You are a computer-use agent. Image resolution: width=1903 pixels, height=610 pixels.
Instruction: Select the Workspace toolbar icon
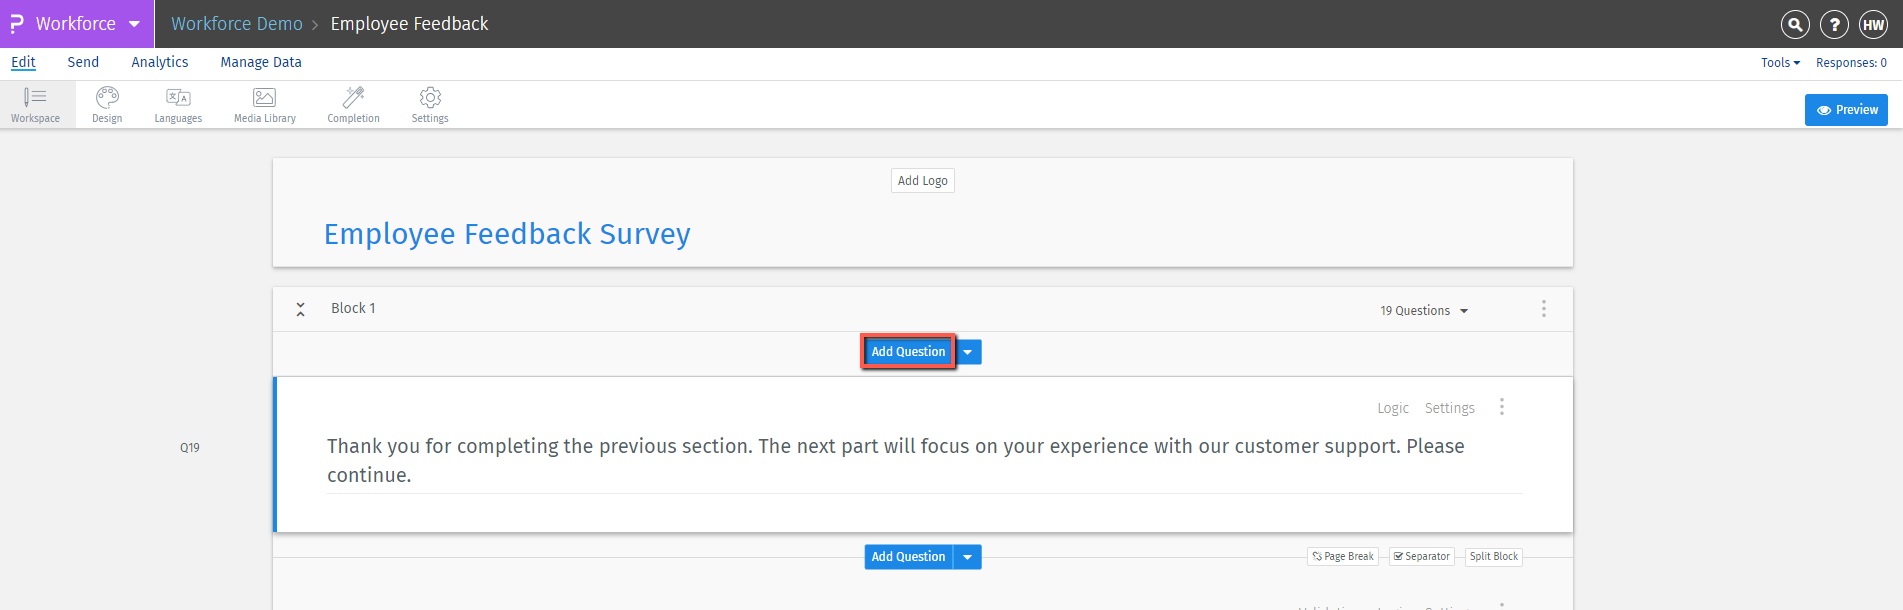point(36,105)
